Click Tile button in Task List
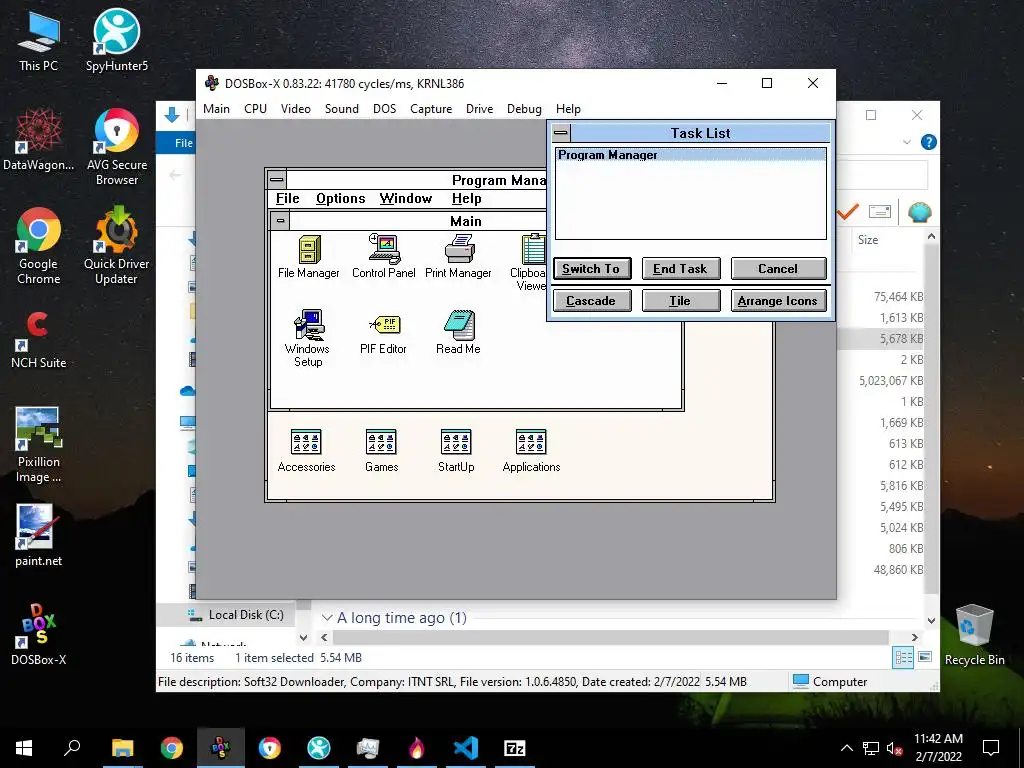 coord(681,300)
